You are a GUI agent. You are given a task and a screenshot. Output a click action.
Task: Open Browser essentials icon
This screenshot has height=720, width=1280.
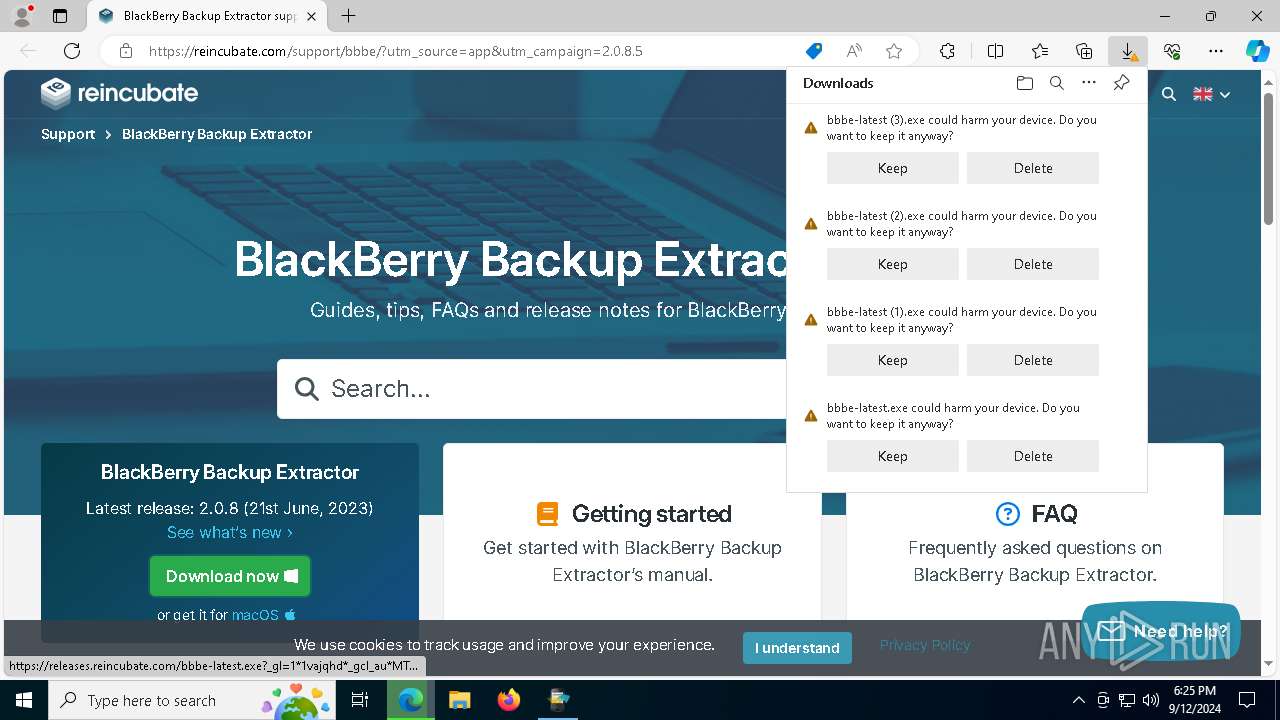point(1172,51)
